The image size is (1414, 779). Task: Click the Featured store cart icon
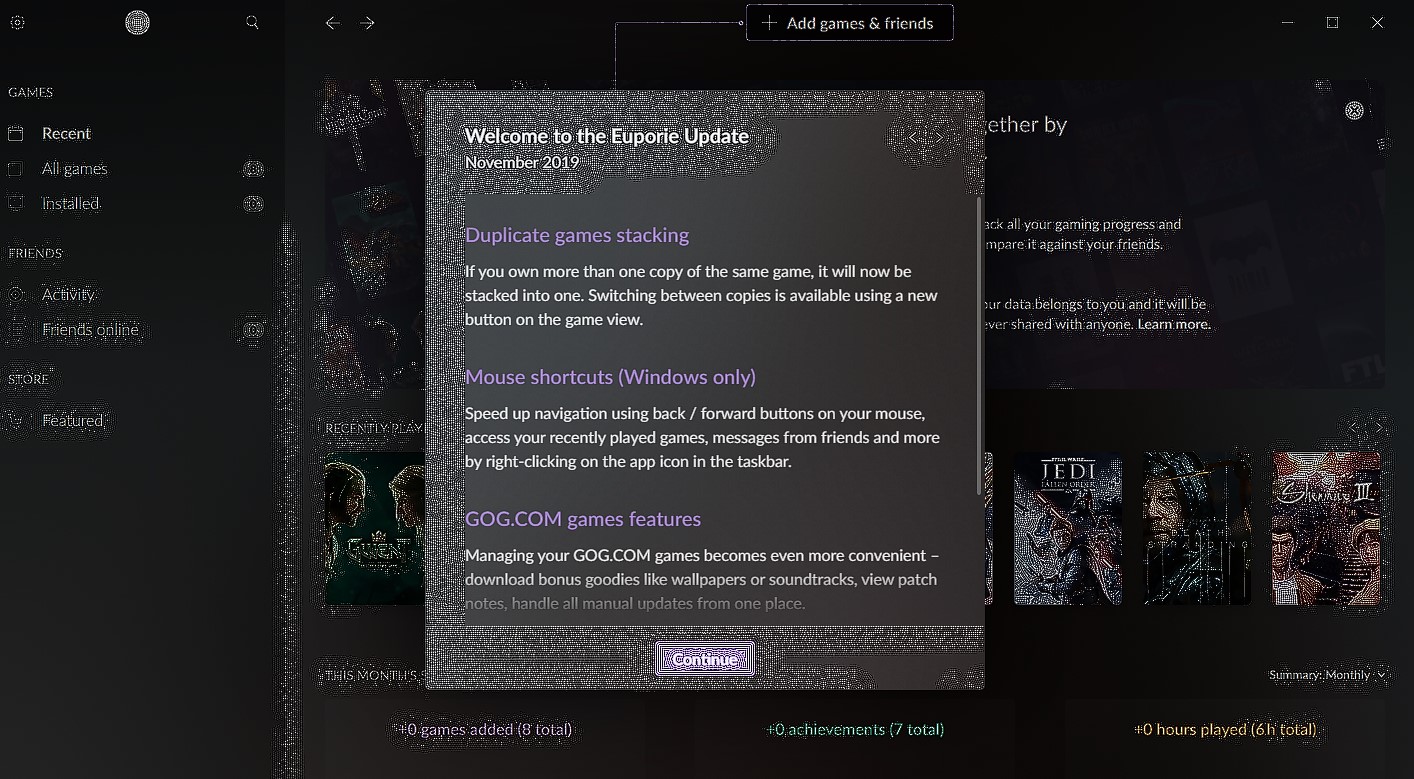tap(15, 421)
